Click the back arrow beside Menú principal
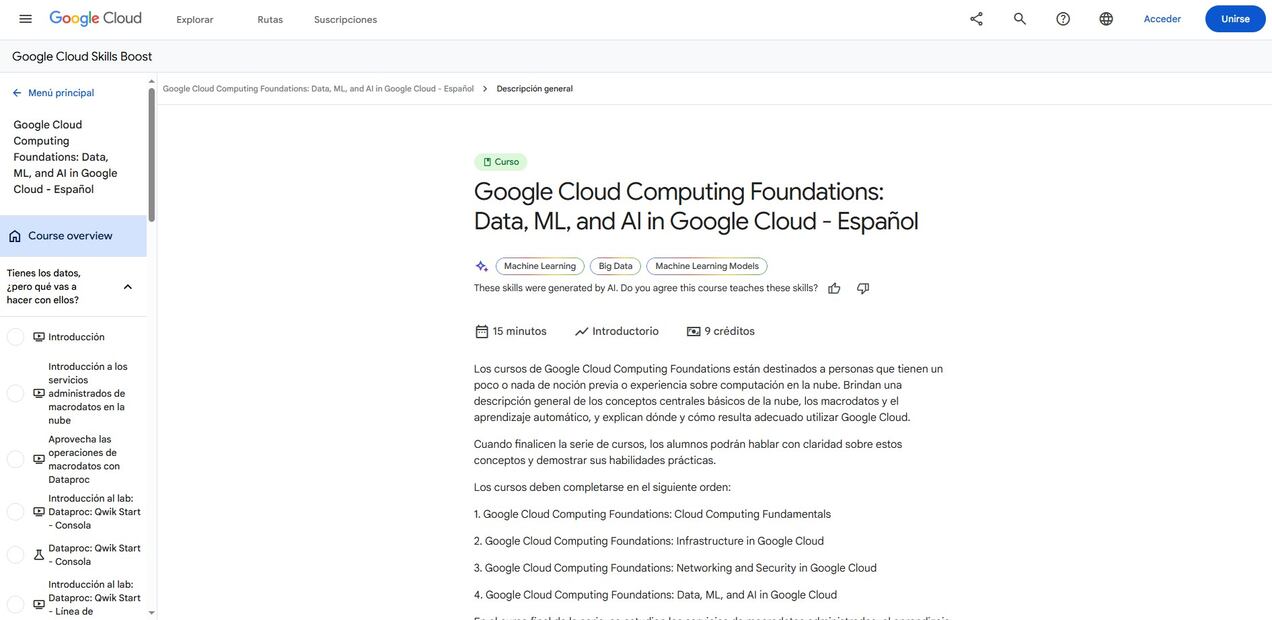The image size is (1272, 620). (17, 93)
